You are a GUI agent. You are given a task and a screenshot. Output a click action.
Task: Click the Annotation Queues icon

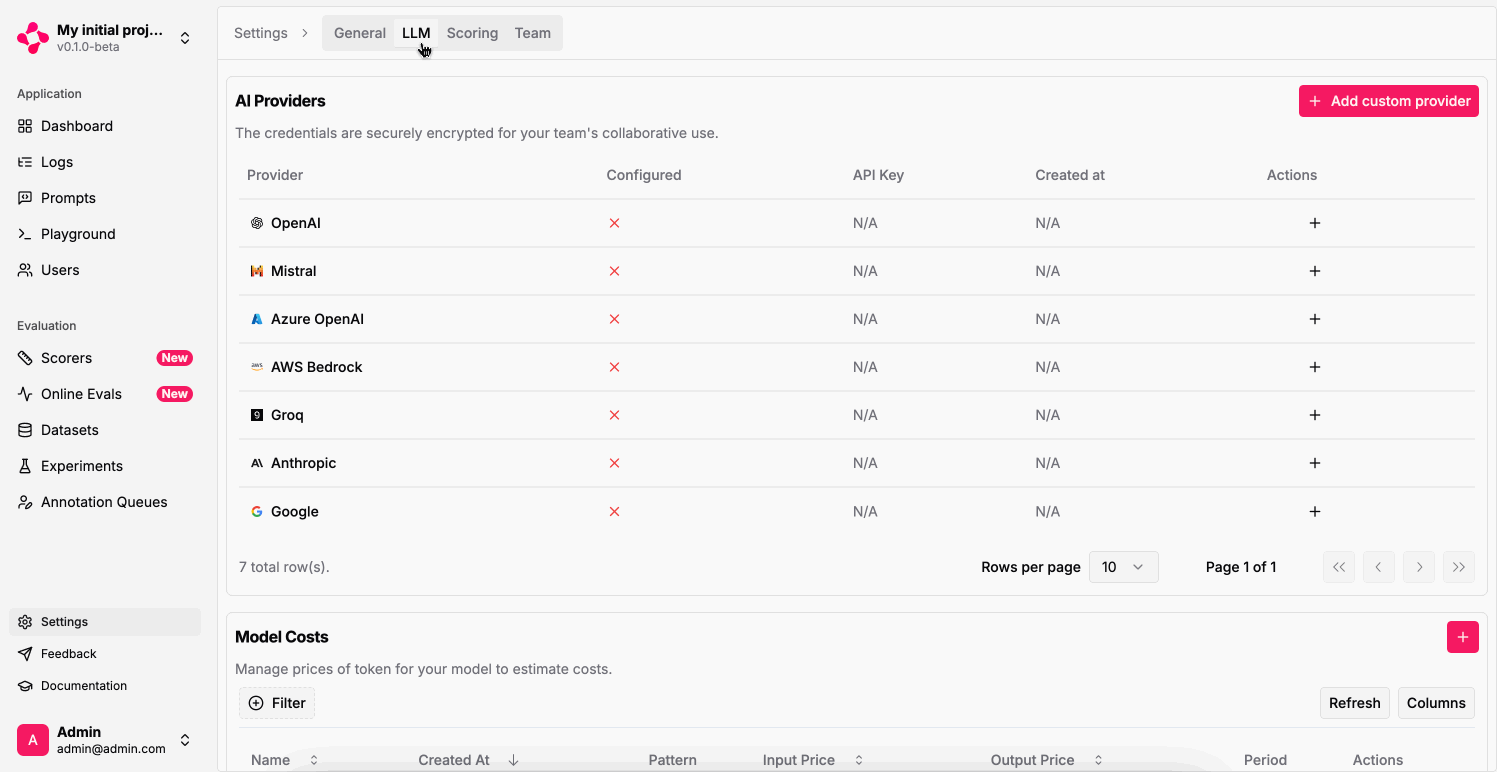[25, 502]
